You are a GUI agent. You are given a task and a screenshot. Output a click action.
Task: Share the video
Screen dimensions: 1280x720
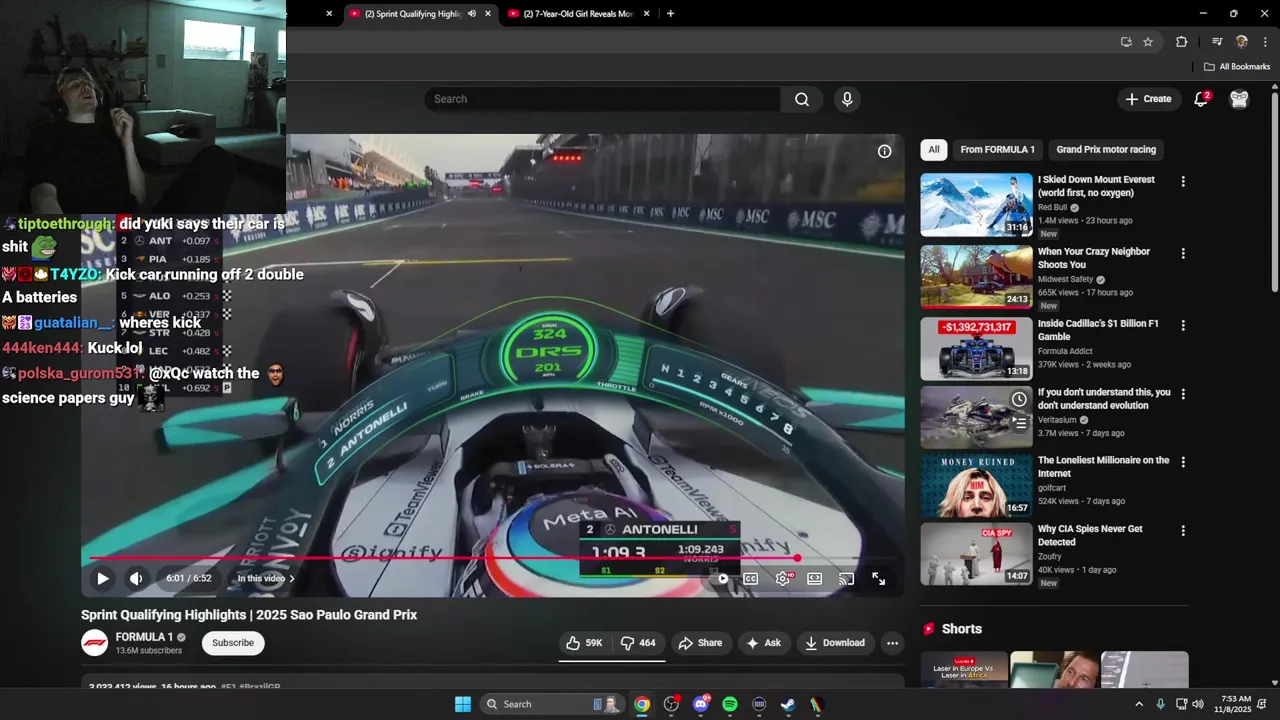(700, 643)
